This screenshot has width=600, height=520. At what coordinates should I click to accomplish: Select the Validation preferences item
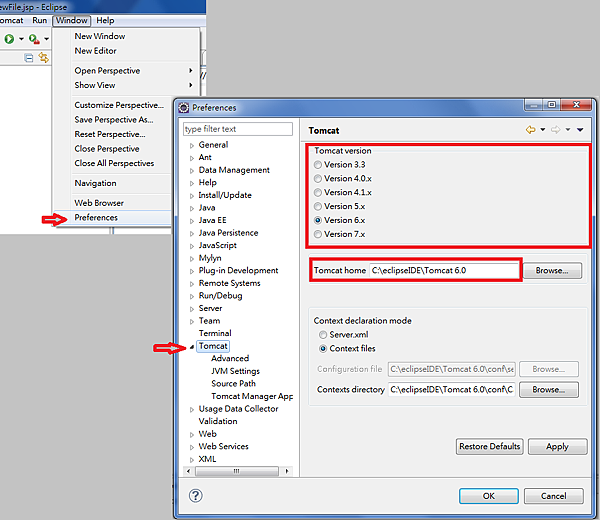(218, 421)
